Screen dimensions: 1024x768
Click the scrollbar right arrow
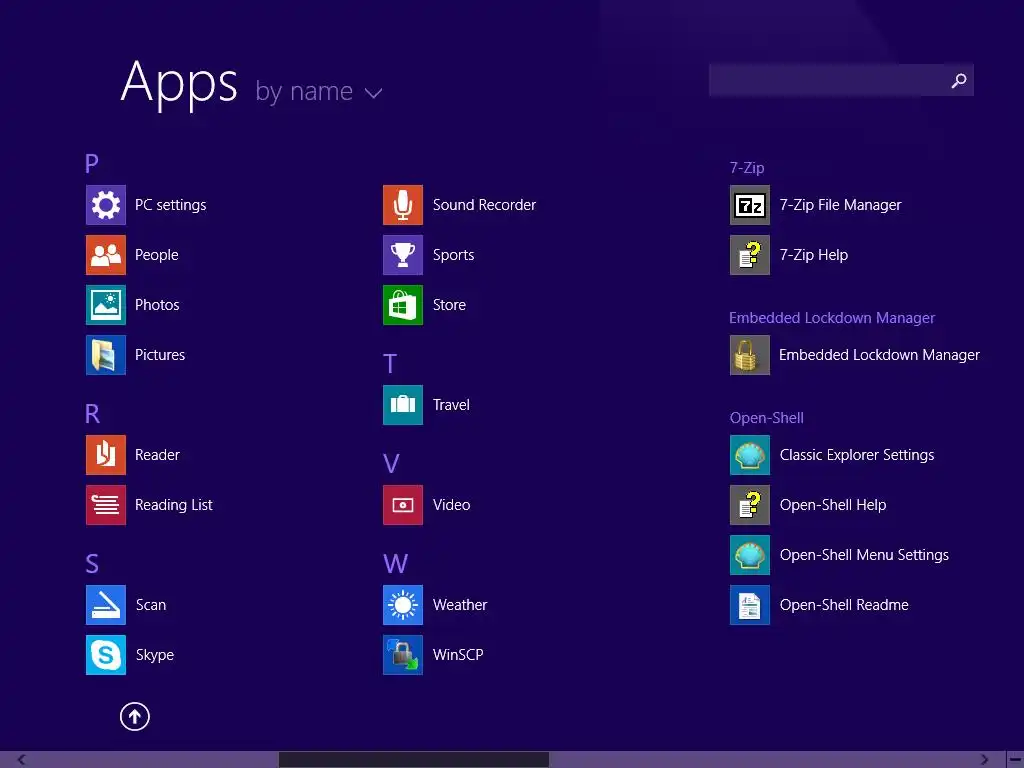(984, 760)
